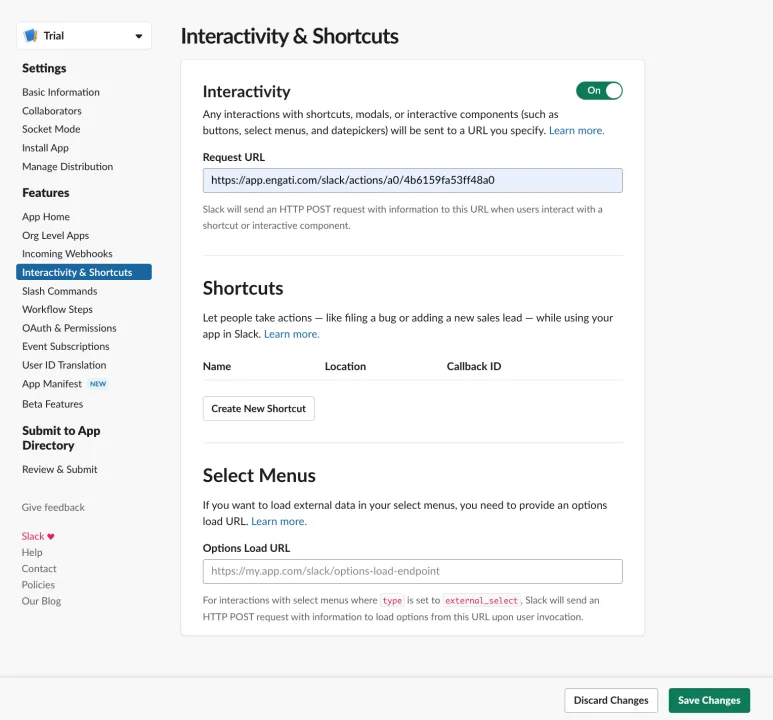Follow Learn more link under Shortcuts
The image size is (773, 720).
[x=292, y=334]
